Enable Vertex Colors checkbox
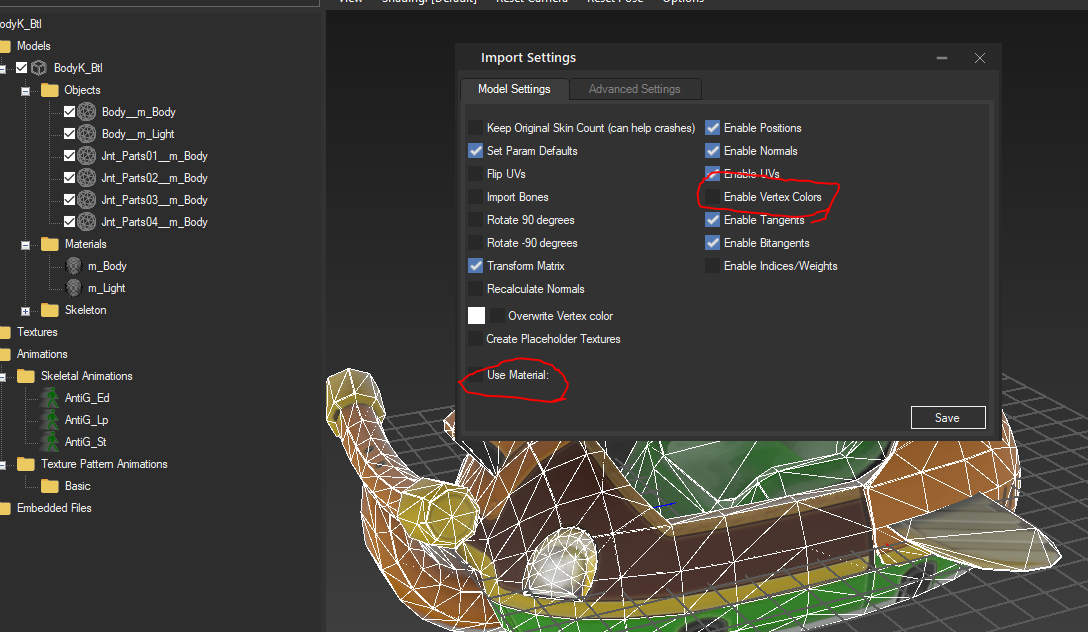The width and height of the screenshot is (1088, 632). [712, 196]
